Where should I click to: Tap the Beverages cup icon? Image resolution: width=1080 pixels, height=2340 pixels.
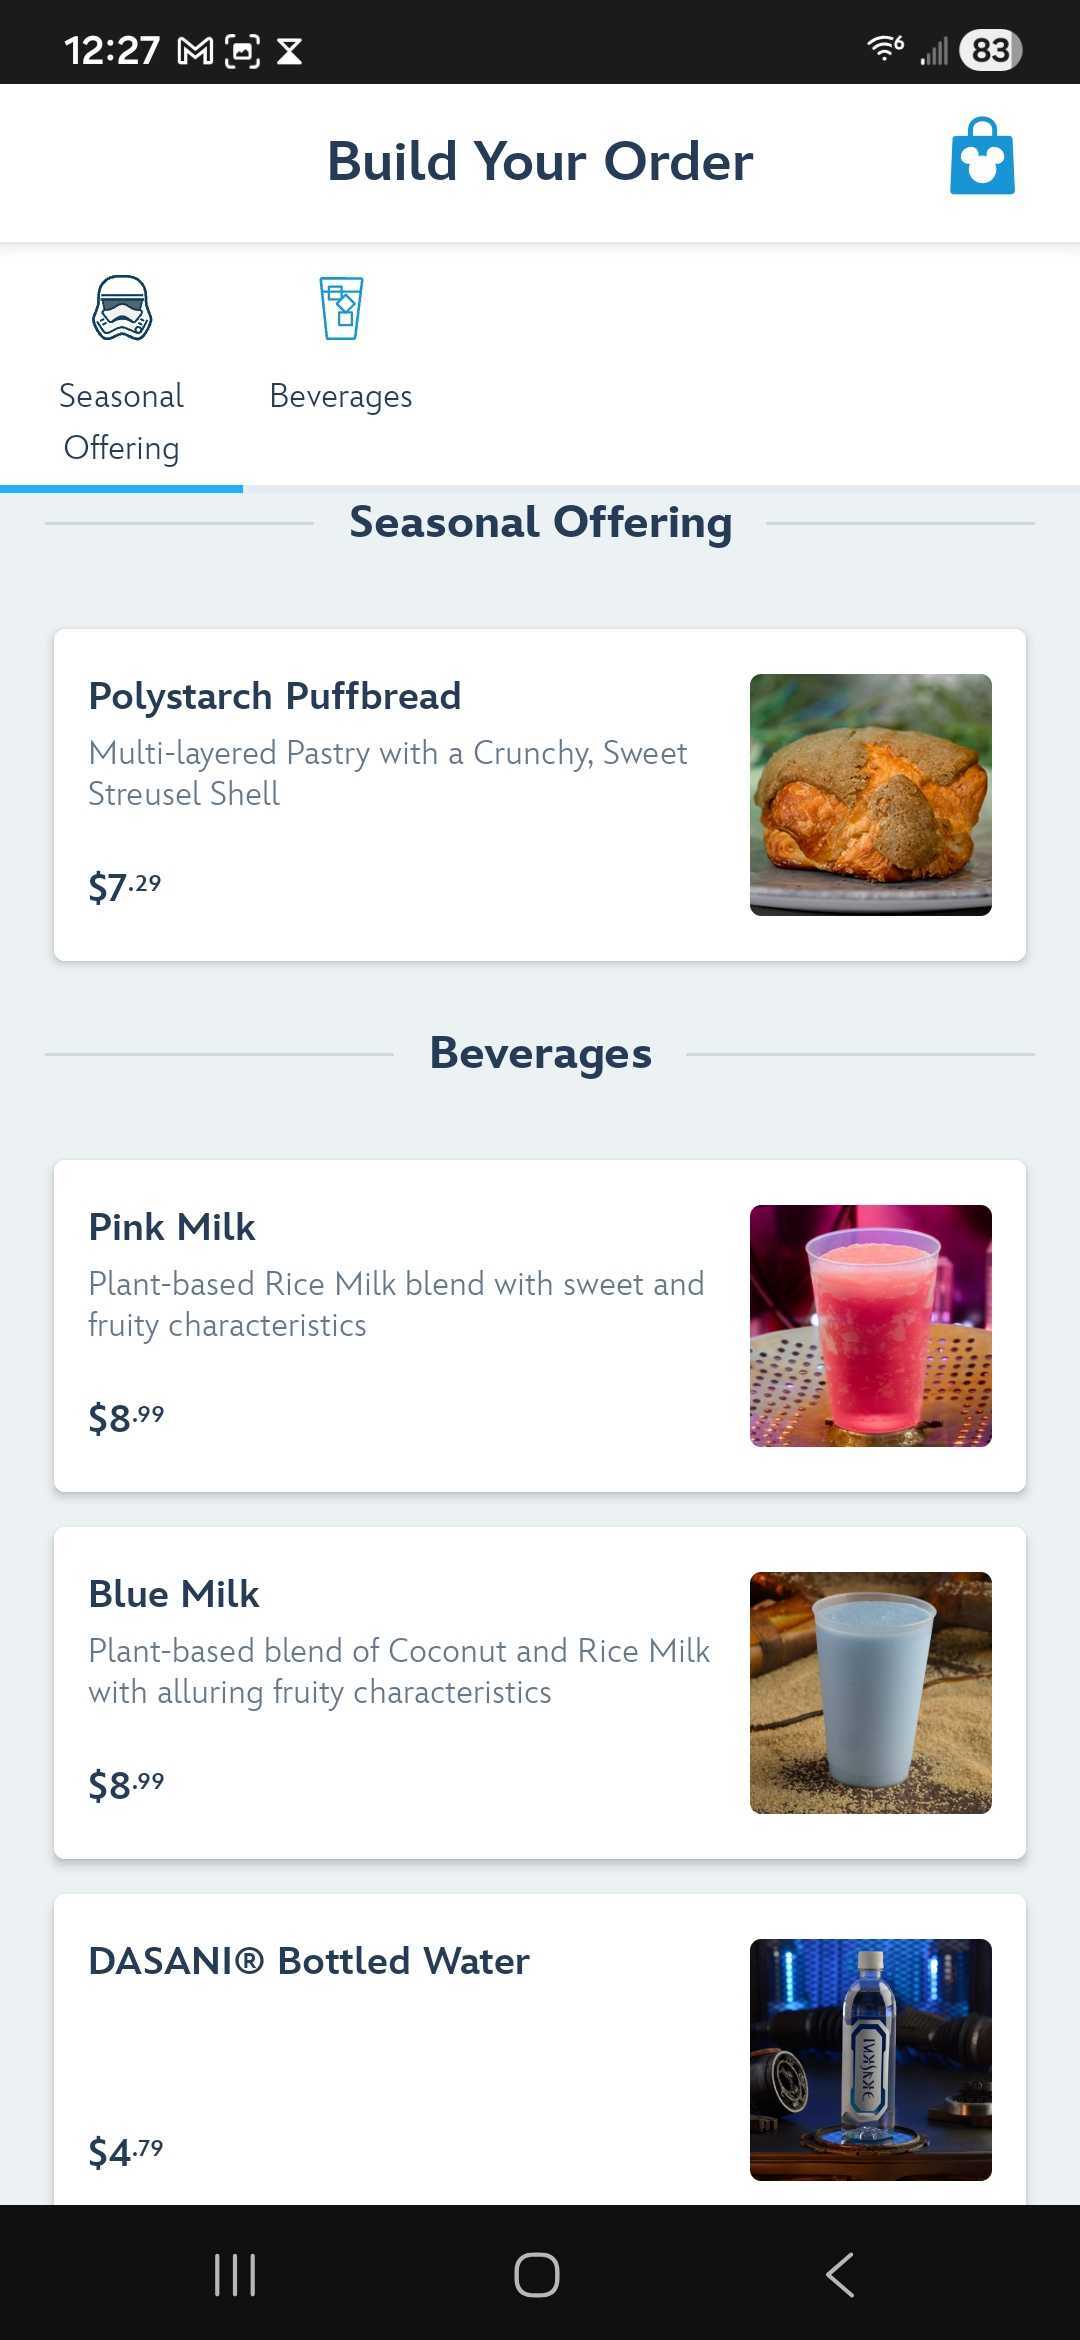point(341,308)
